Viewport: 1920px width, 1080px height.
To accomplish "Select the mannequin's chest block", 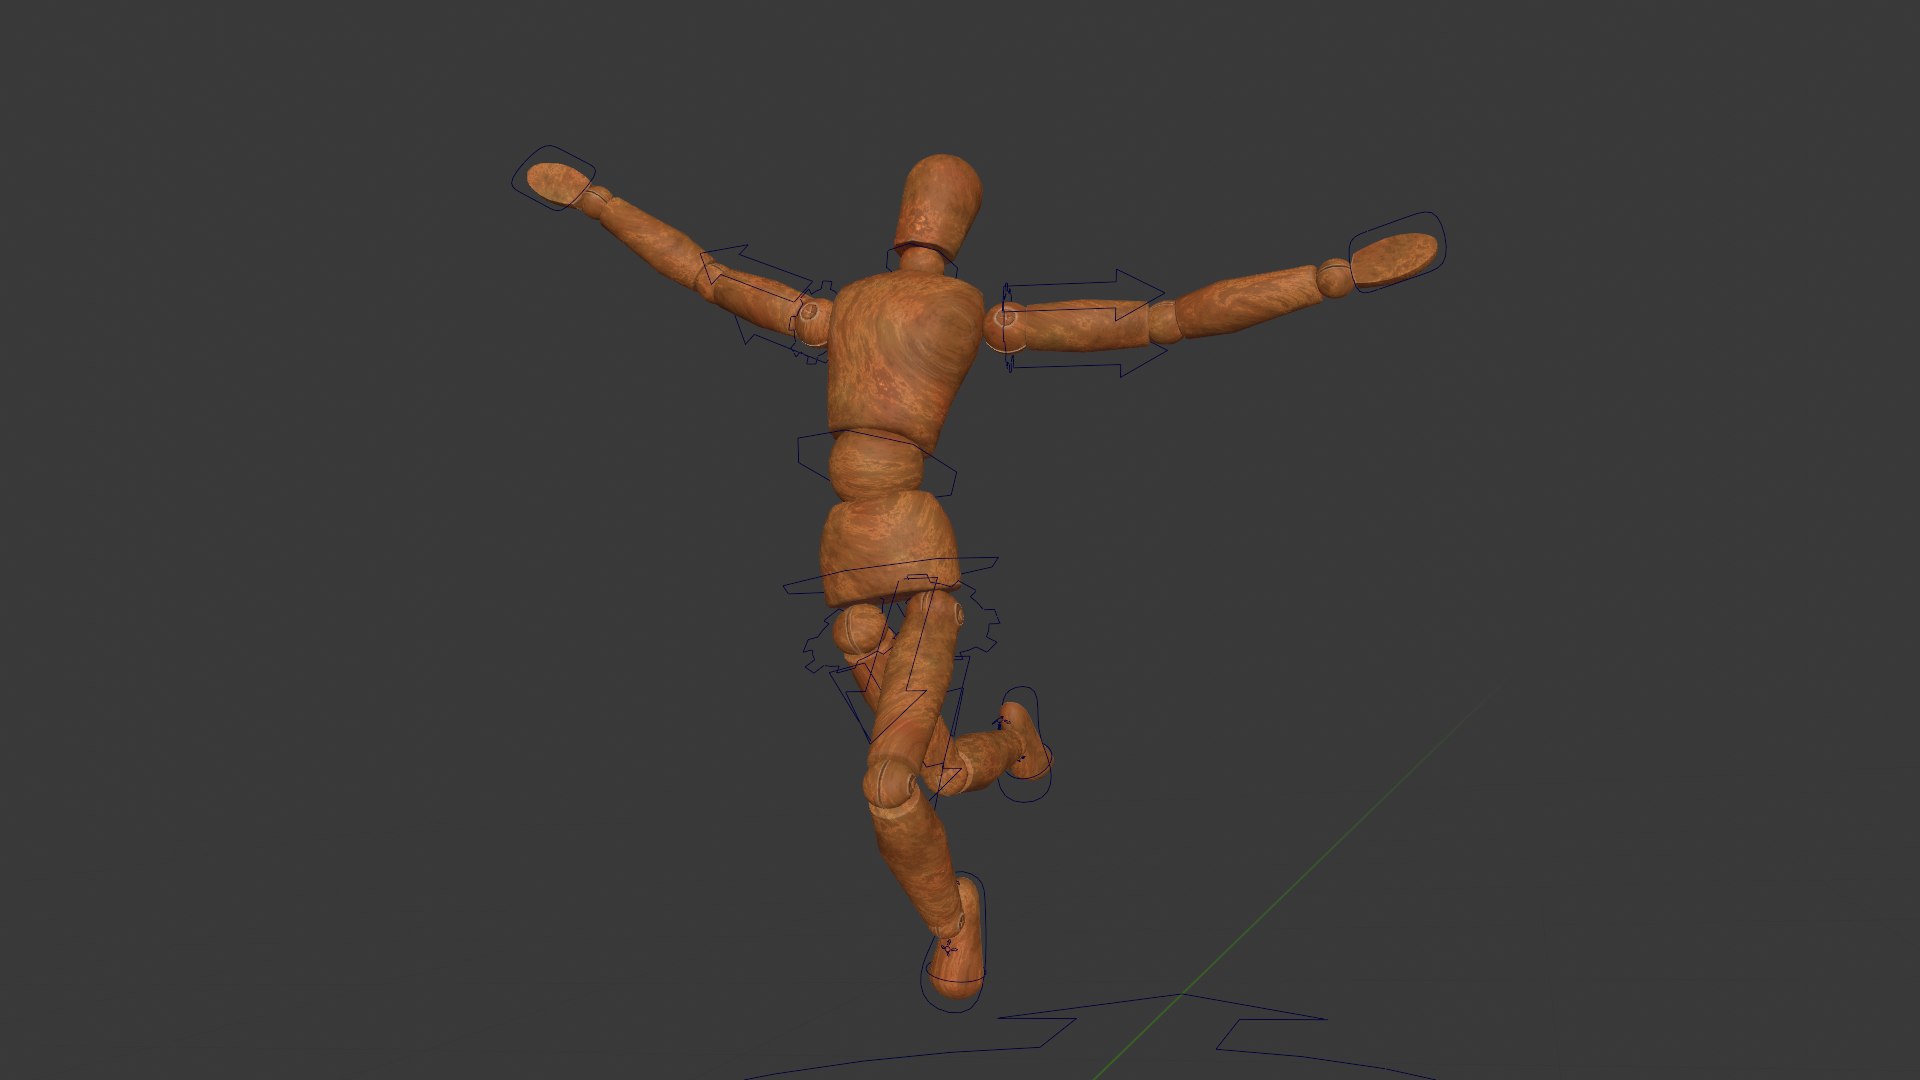I will pyautogui.click(x=904, y=362).
